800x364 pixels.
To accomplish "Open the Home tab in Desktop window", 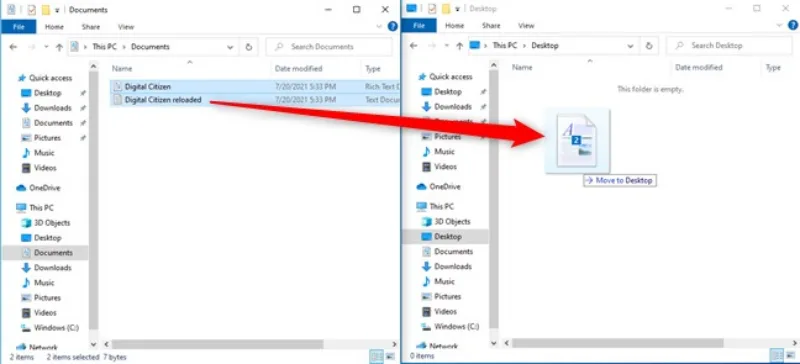I will point(454,26).
